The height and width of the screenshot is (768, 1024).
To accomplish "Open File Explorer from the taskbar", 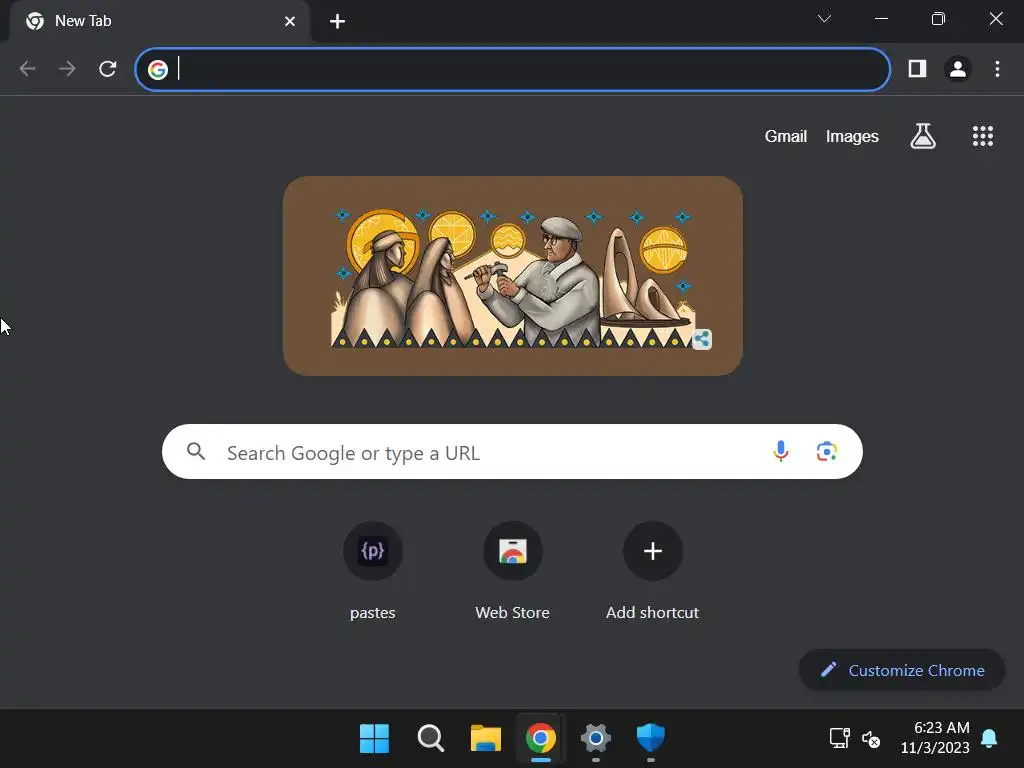I will pyautogui.click(x=486, y=739).
